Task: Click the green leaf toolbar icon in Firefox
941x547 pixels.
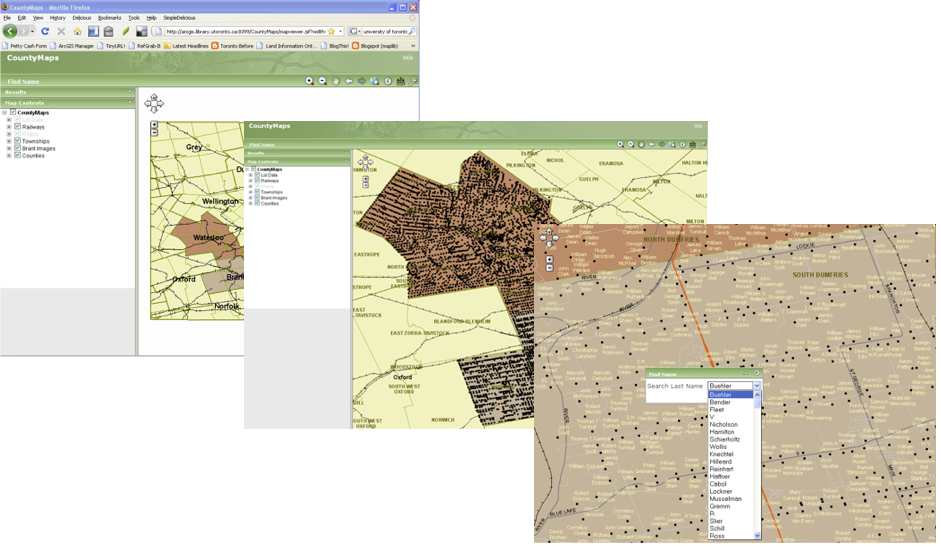Action: [x=126, y=31]
